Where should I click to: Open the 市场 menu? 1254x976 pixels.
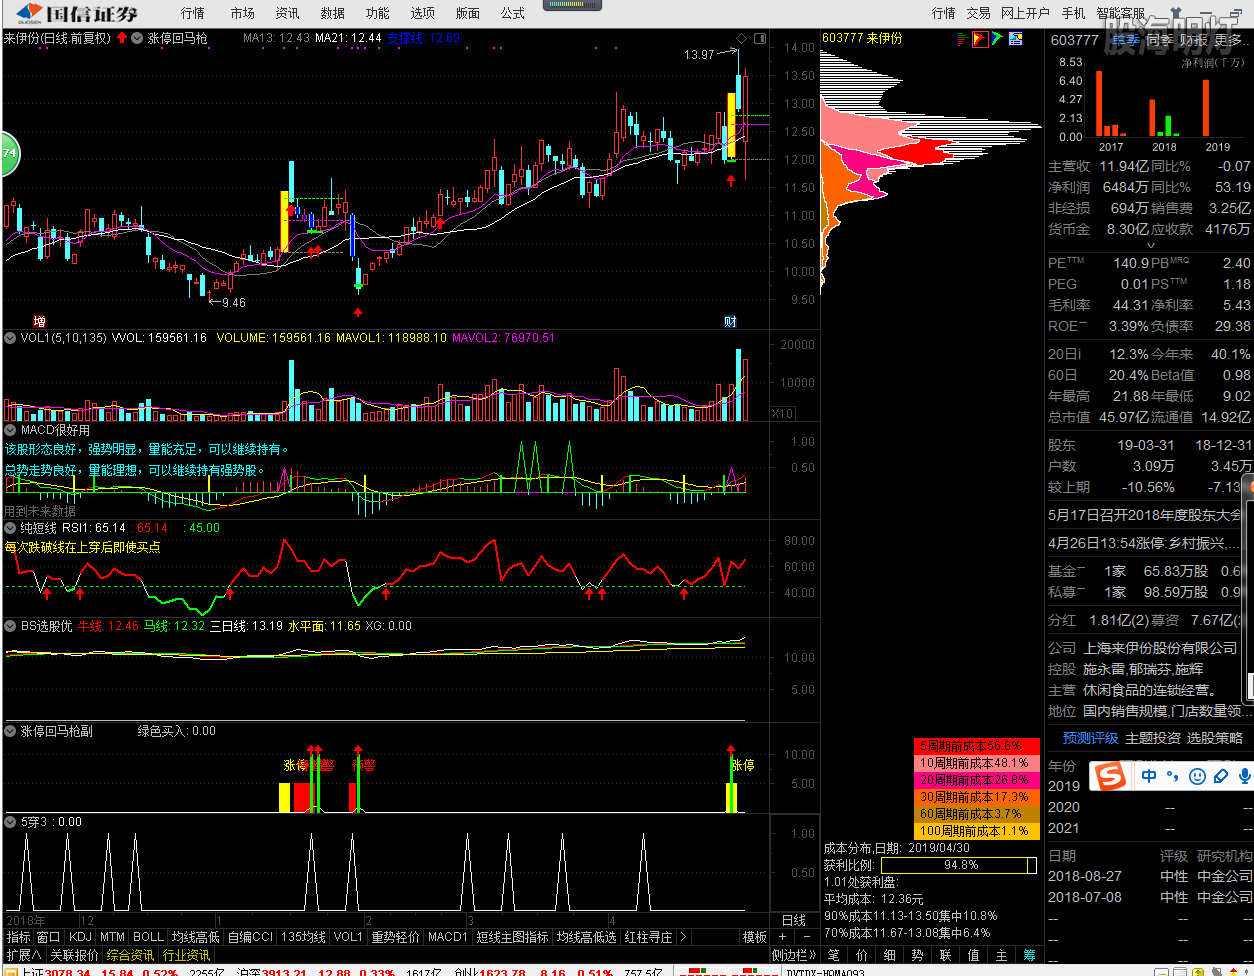pyautogui.click(x=242, y=13)
